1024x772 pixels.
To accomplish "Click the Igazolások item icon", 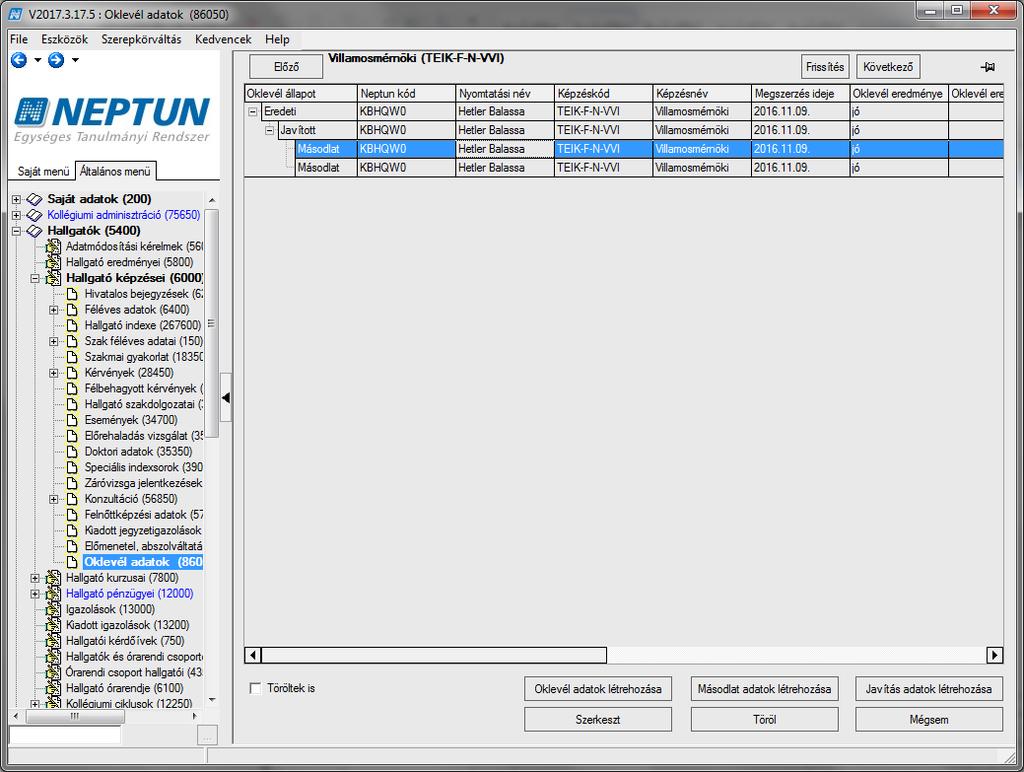I will tap(53, 609).
